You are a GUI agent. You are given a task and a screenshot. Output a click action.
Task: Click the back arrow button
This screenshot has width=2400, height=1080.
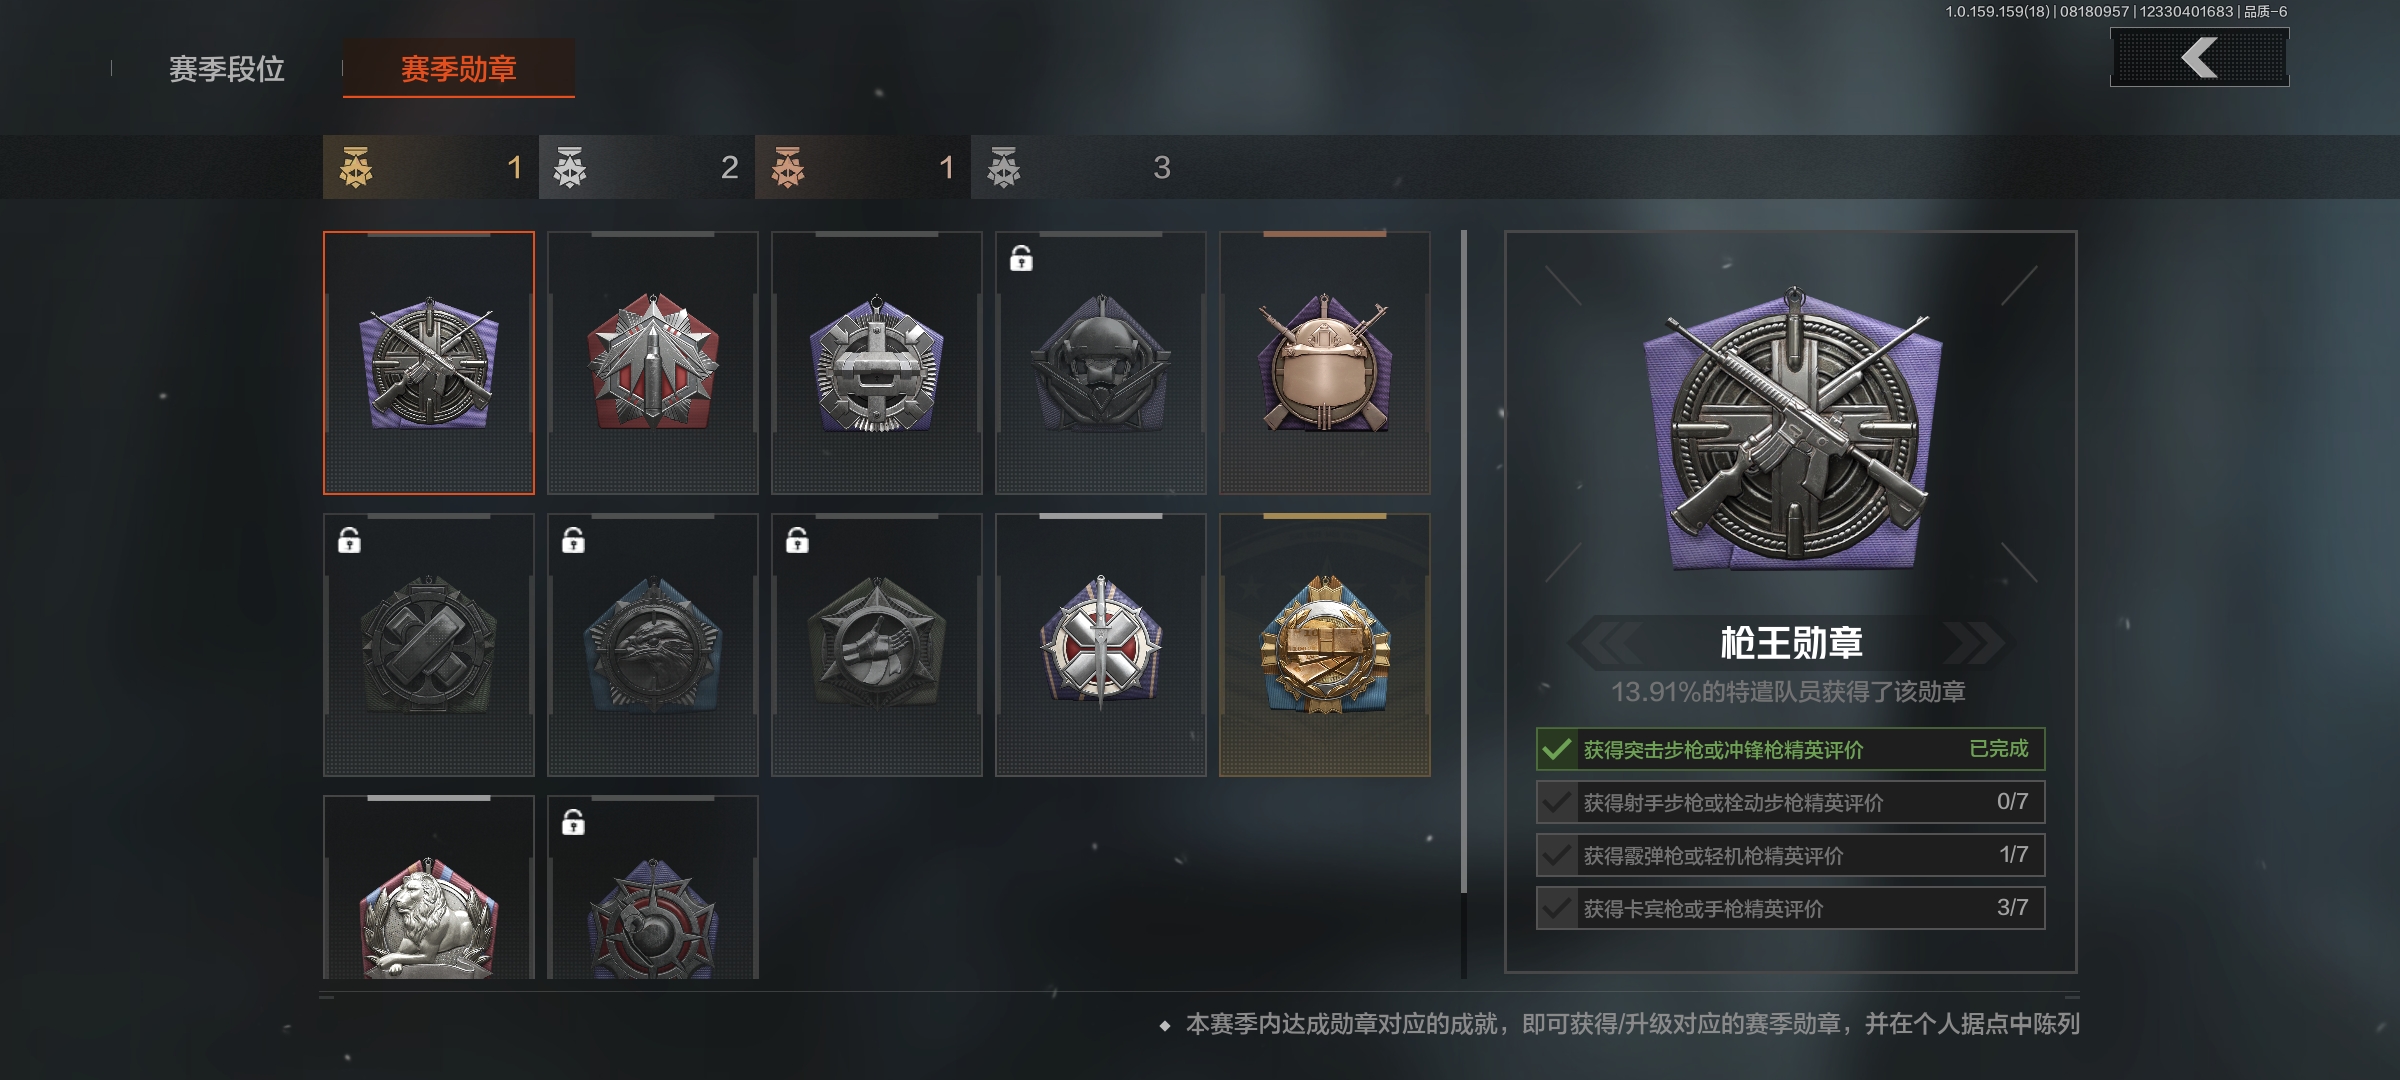tap(2199, 57)
